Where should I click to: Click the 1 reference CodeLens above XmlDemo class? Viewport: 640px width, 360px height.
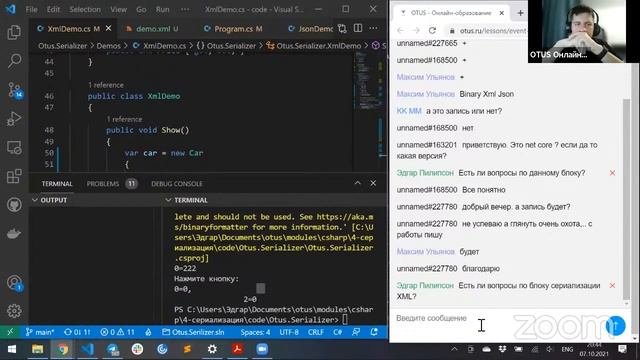point(106,85)
